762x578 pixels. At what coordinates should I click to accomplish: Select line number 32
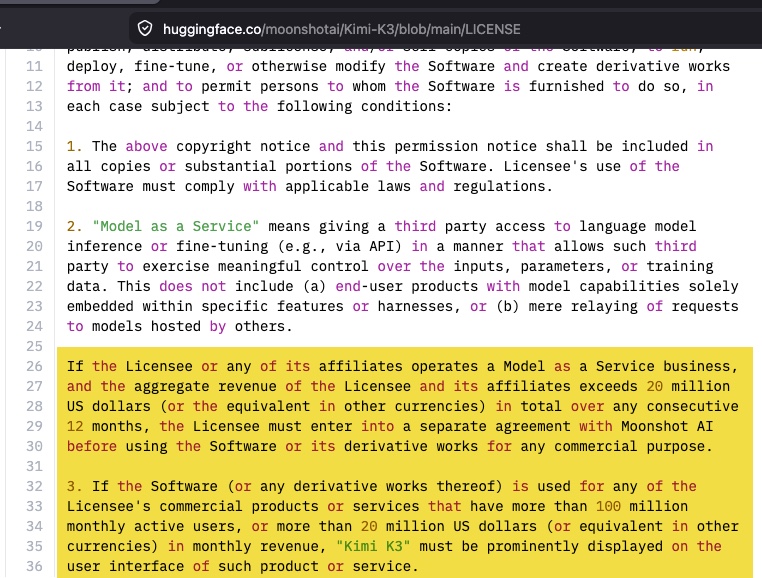34,486
